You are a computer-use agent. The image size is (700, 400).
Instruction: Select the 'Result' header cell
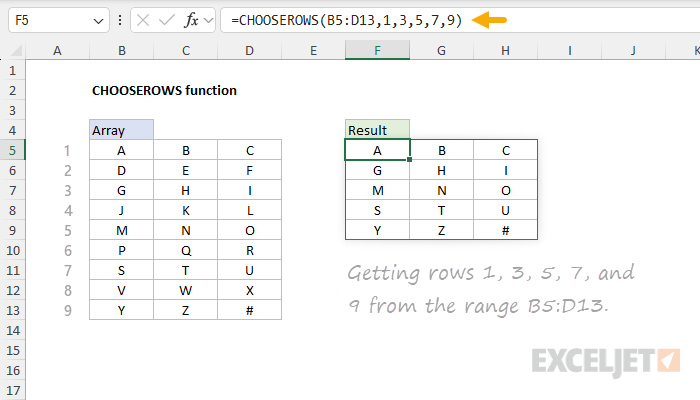[377, 130]
